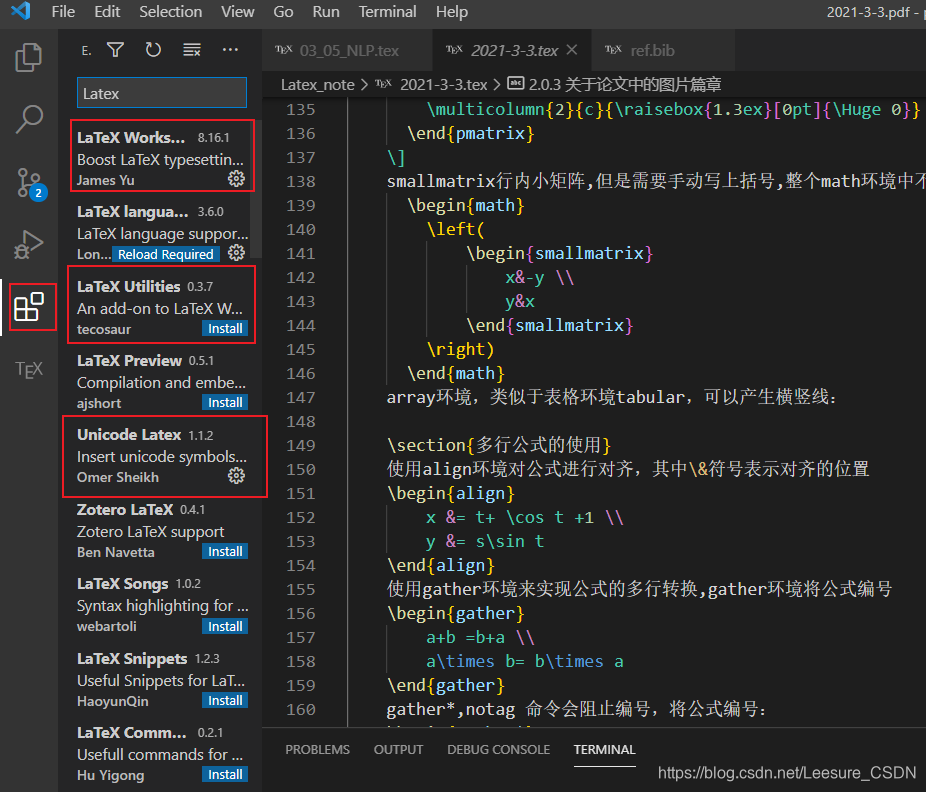The height and width of the screenshot is (792, 926).
Task: Click line 149 section command text
Action: pyautogui.click(x=498, y=445)
